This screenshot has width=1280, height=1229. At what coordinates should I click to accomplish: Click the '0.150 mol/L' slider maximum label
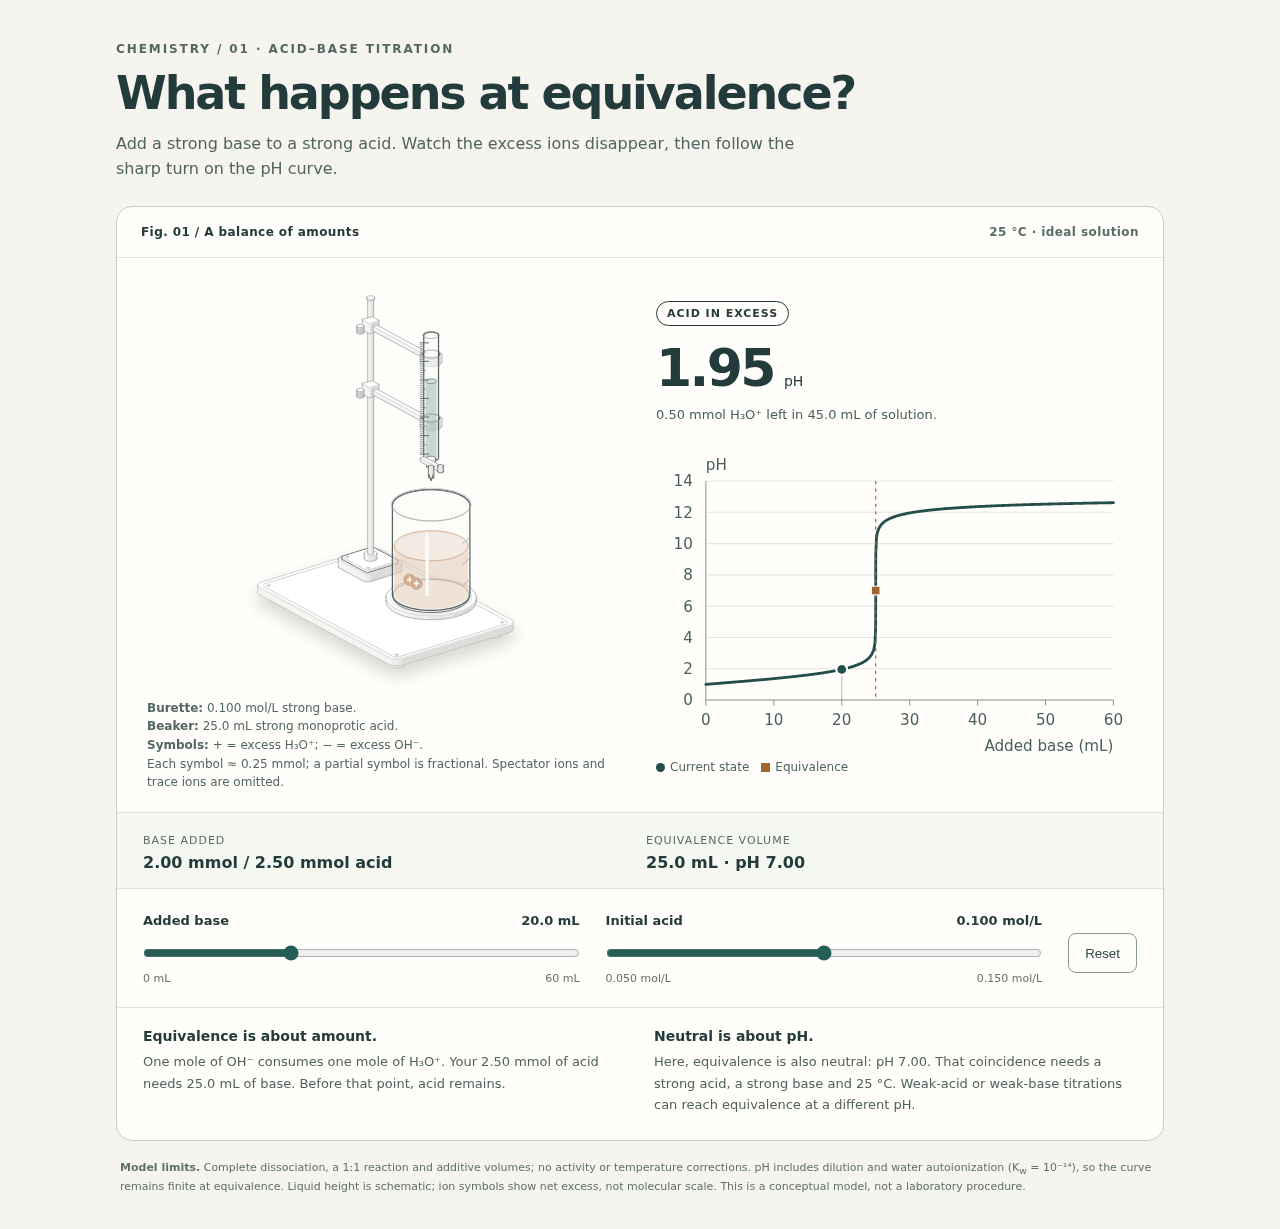1009,978
